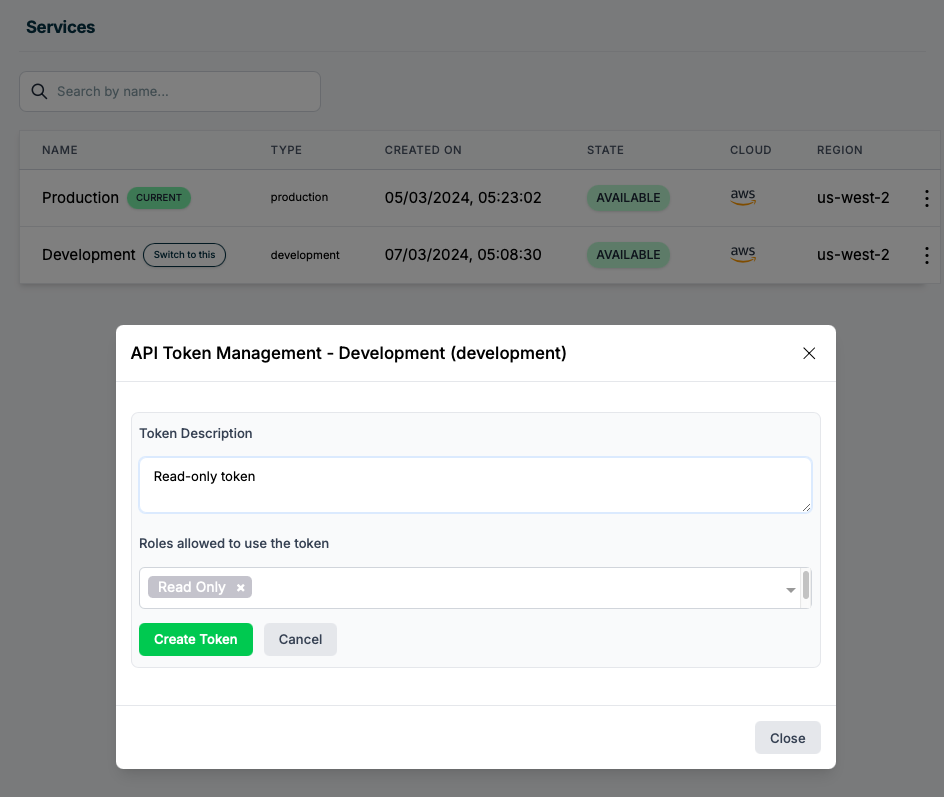Open the Development row kebab menu
Viewport: 944px width, 797px height.
coord(927,255)
